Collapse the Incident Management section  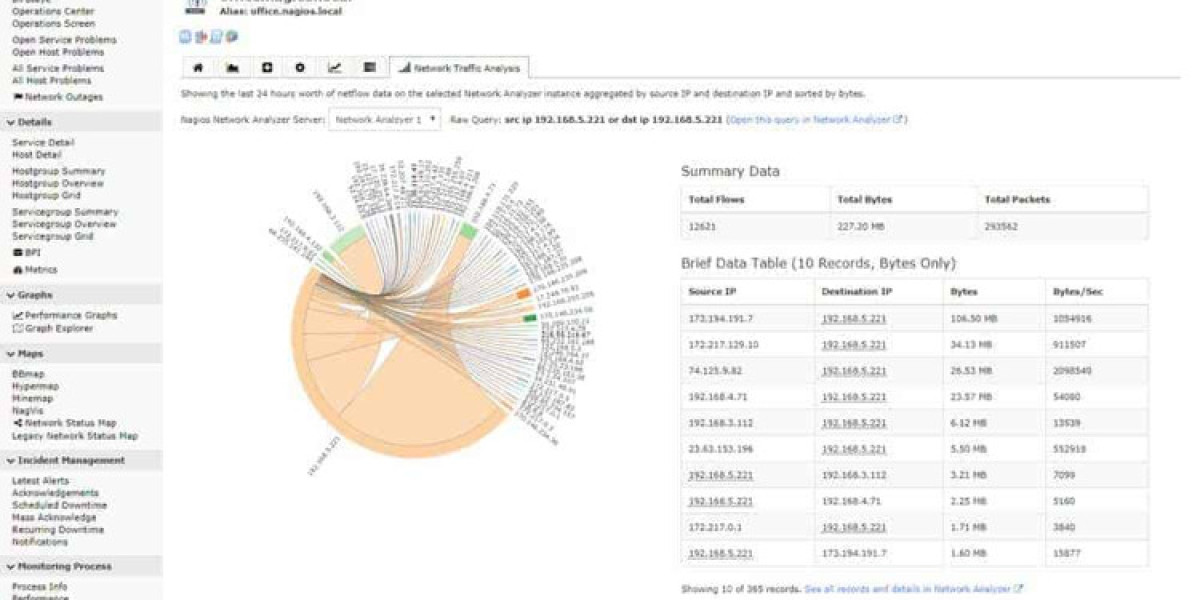coord(10,461)
